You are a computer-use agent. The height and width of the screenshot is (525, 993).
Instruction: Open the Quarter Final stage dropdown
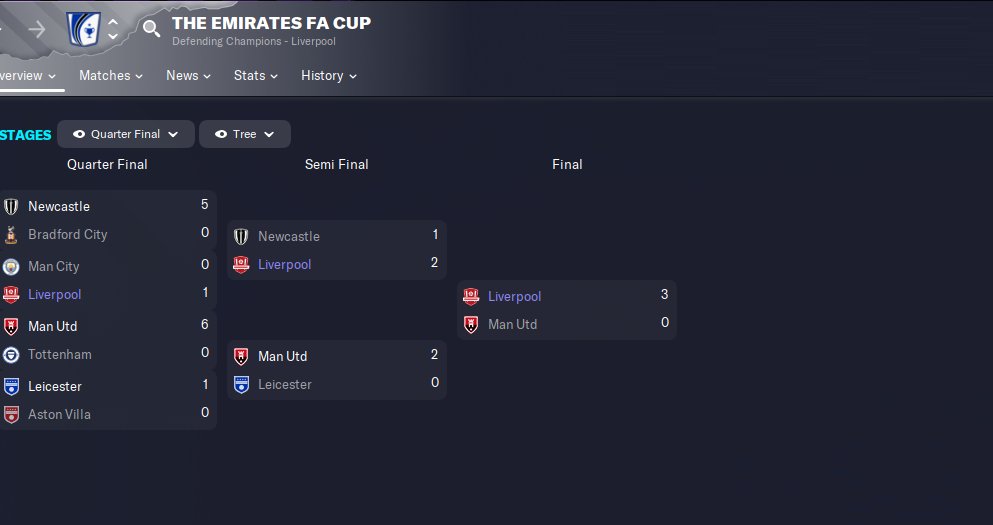coord(125,134)
